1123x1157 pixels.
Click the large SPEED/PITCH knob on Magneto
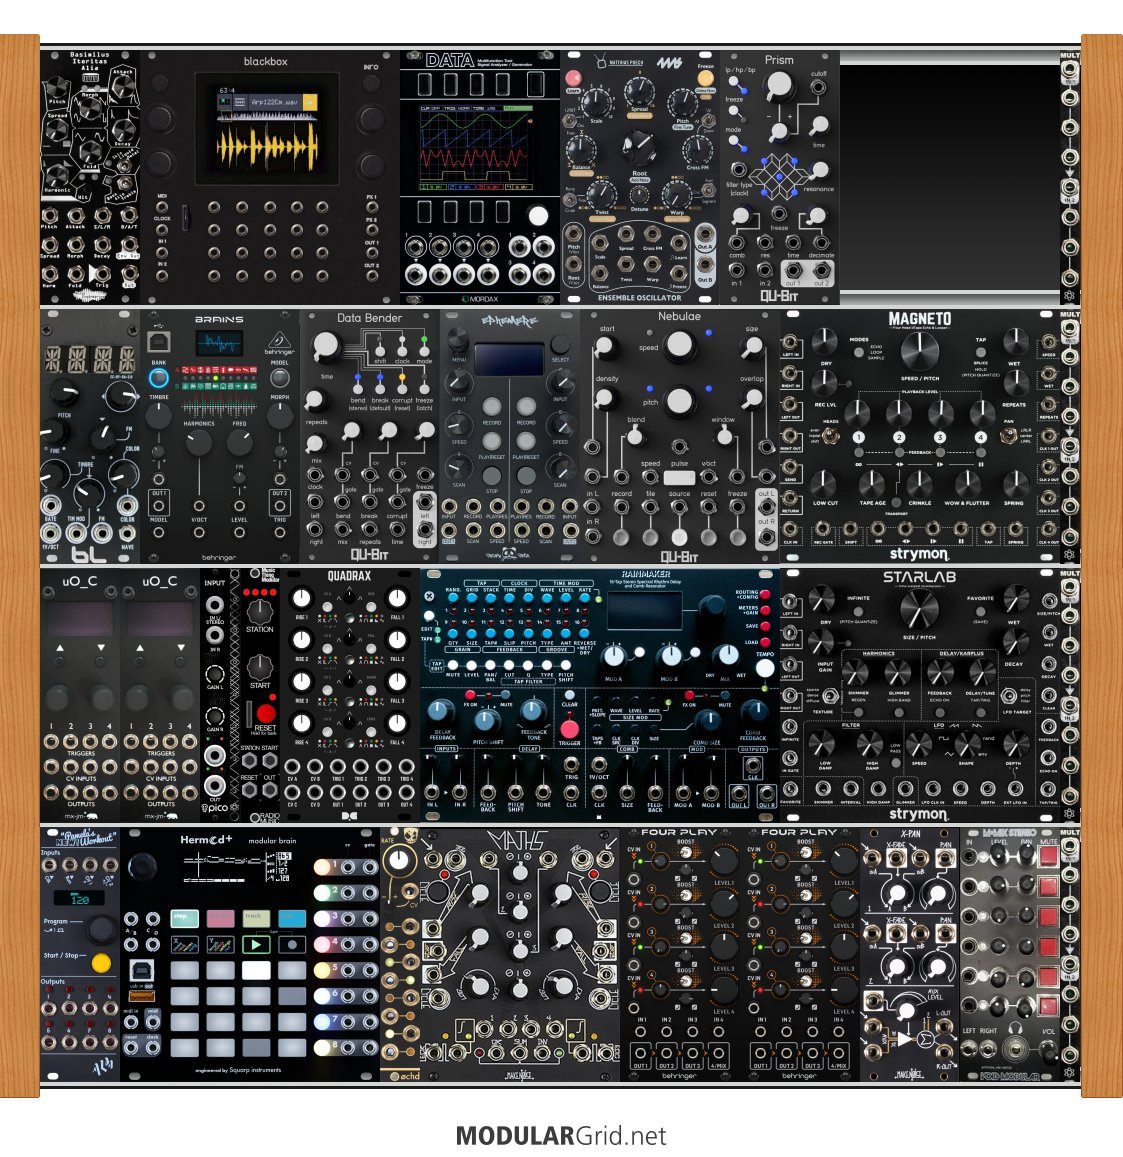(920, 350)
